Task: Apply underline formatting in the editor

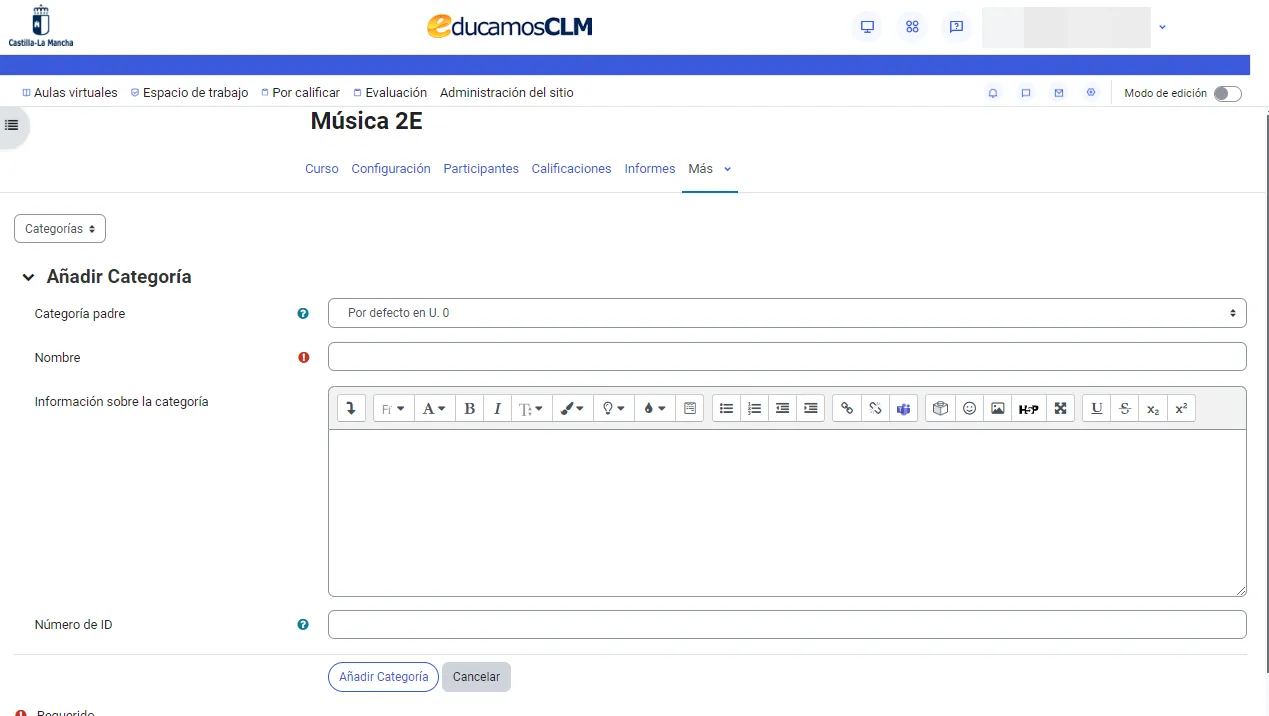Action: point(1097,408)
